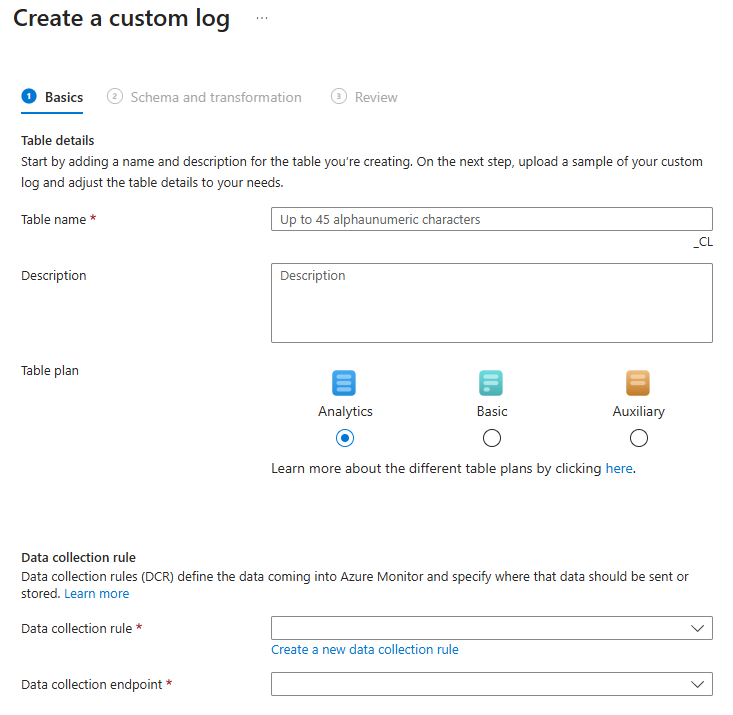This screenshot has height=715, width=733.
Task: Click the step 3 Review circle icon
Action: tap(339, 97)
